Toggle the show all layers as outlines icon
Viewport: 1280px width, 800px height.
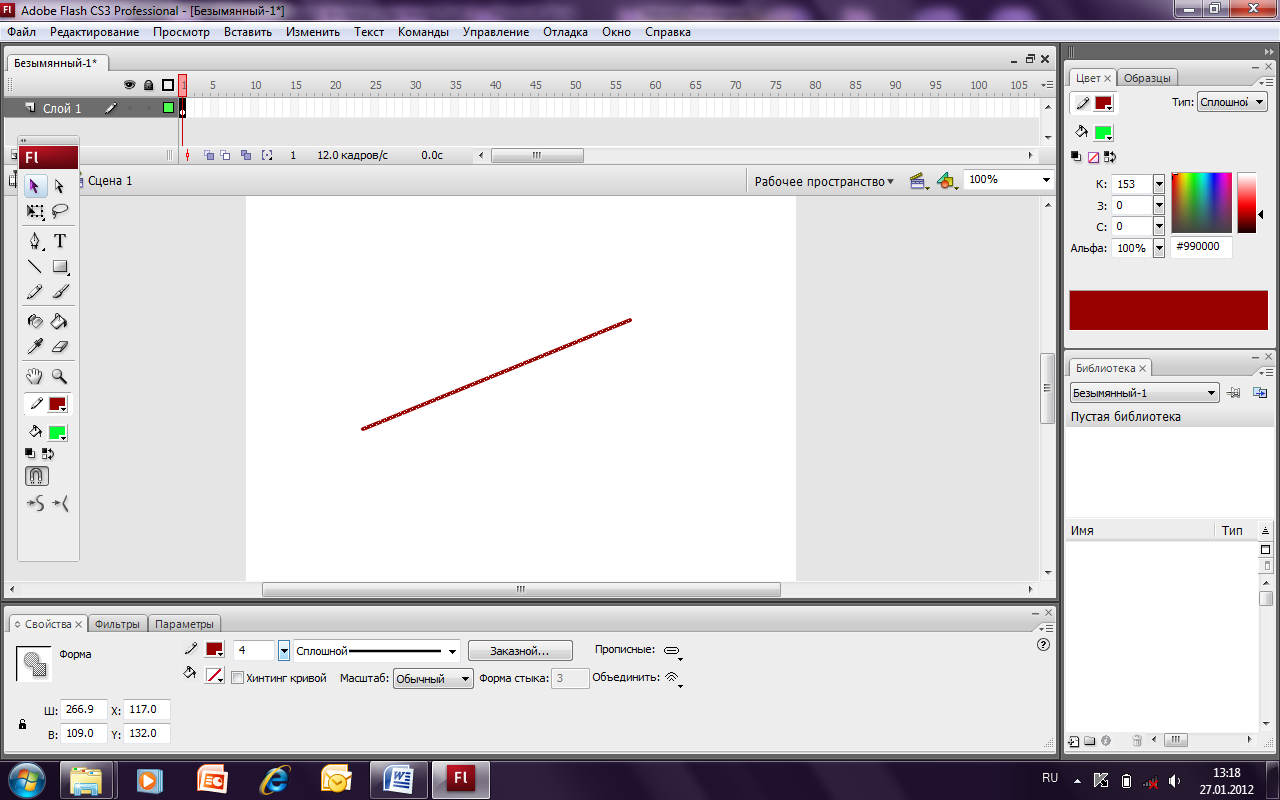[168, 85]
